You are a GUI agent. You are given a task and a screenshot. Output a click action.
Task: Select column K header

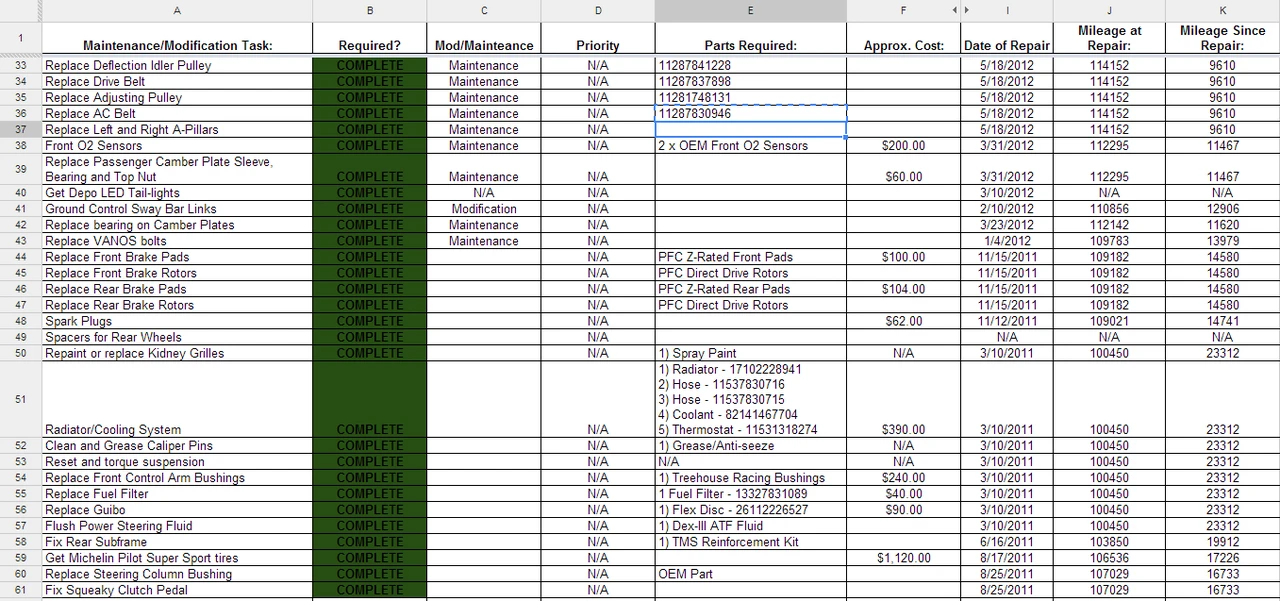pyautogui.click(x=1222, y=10)
